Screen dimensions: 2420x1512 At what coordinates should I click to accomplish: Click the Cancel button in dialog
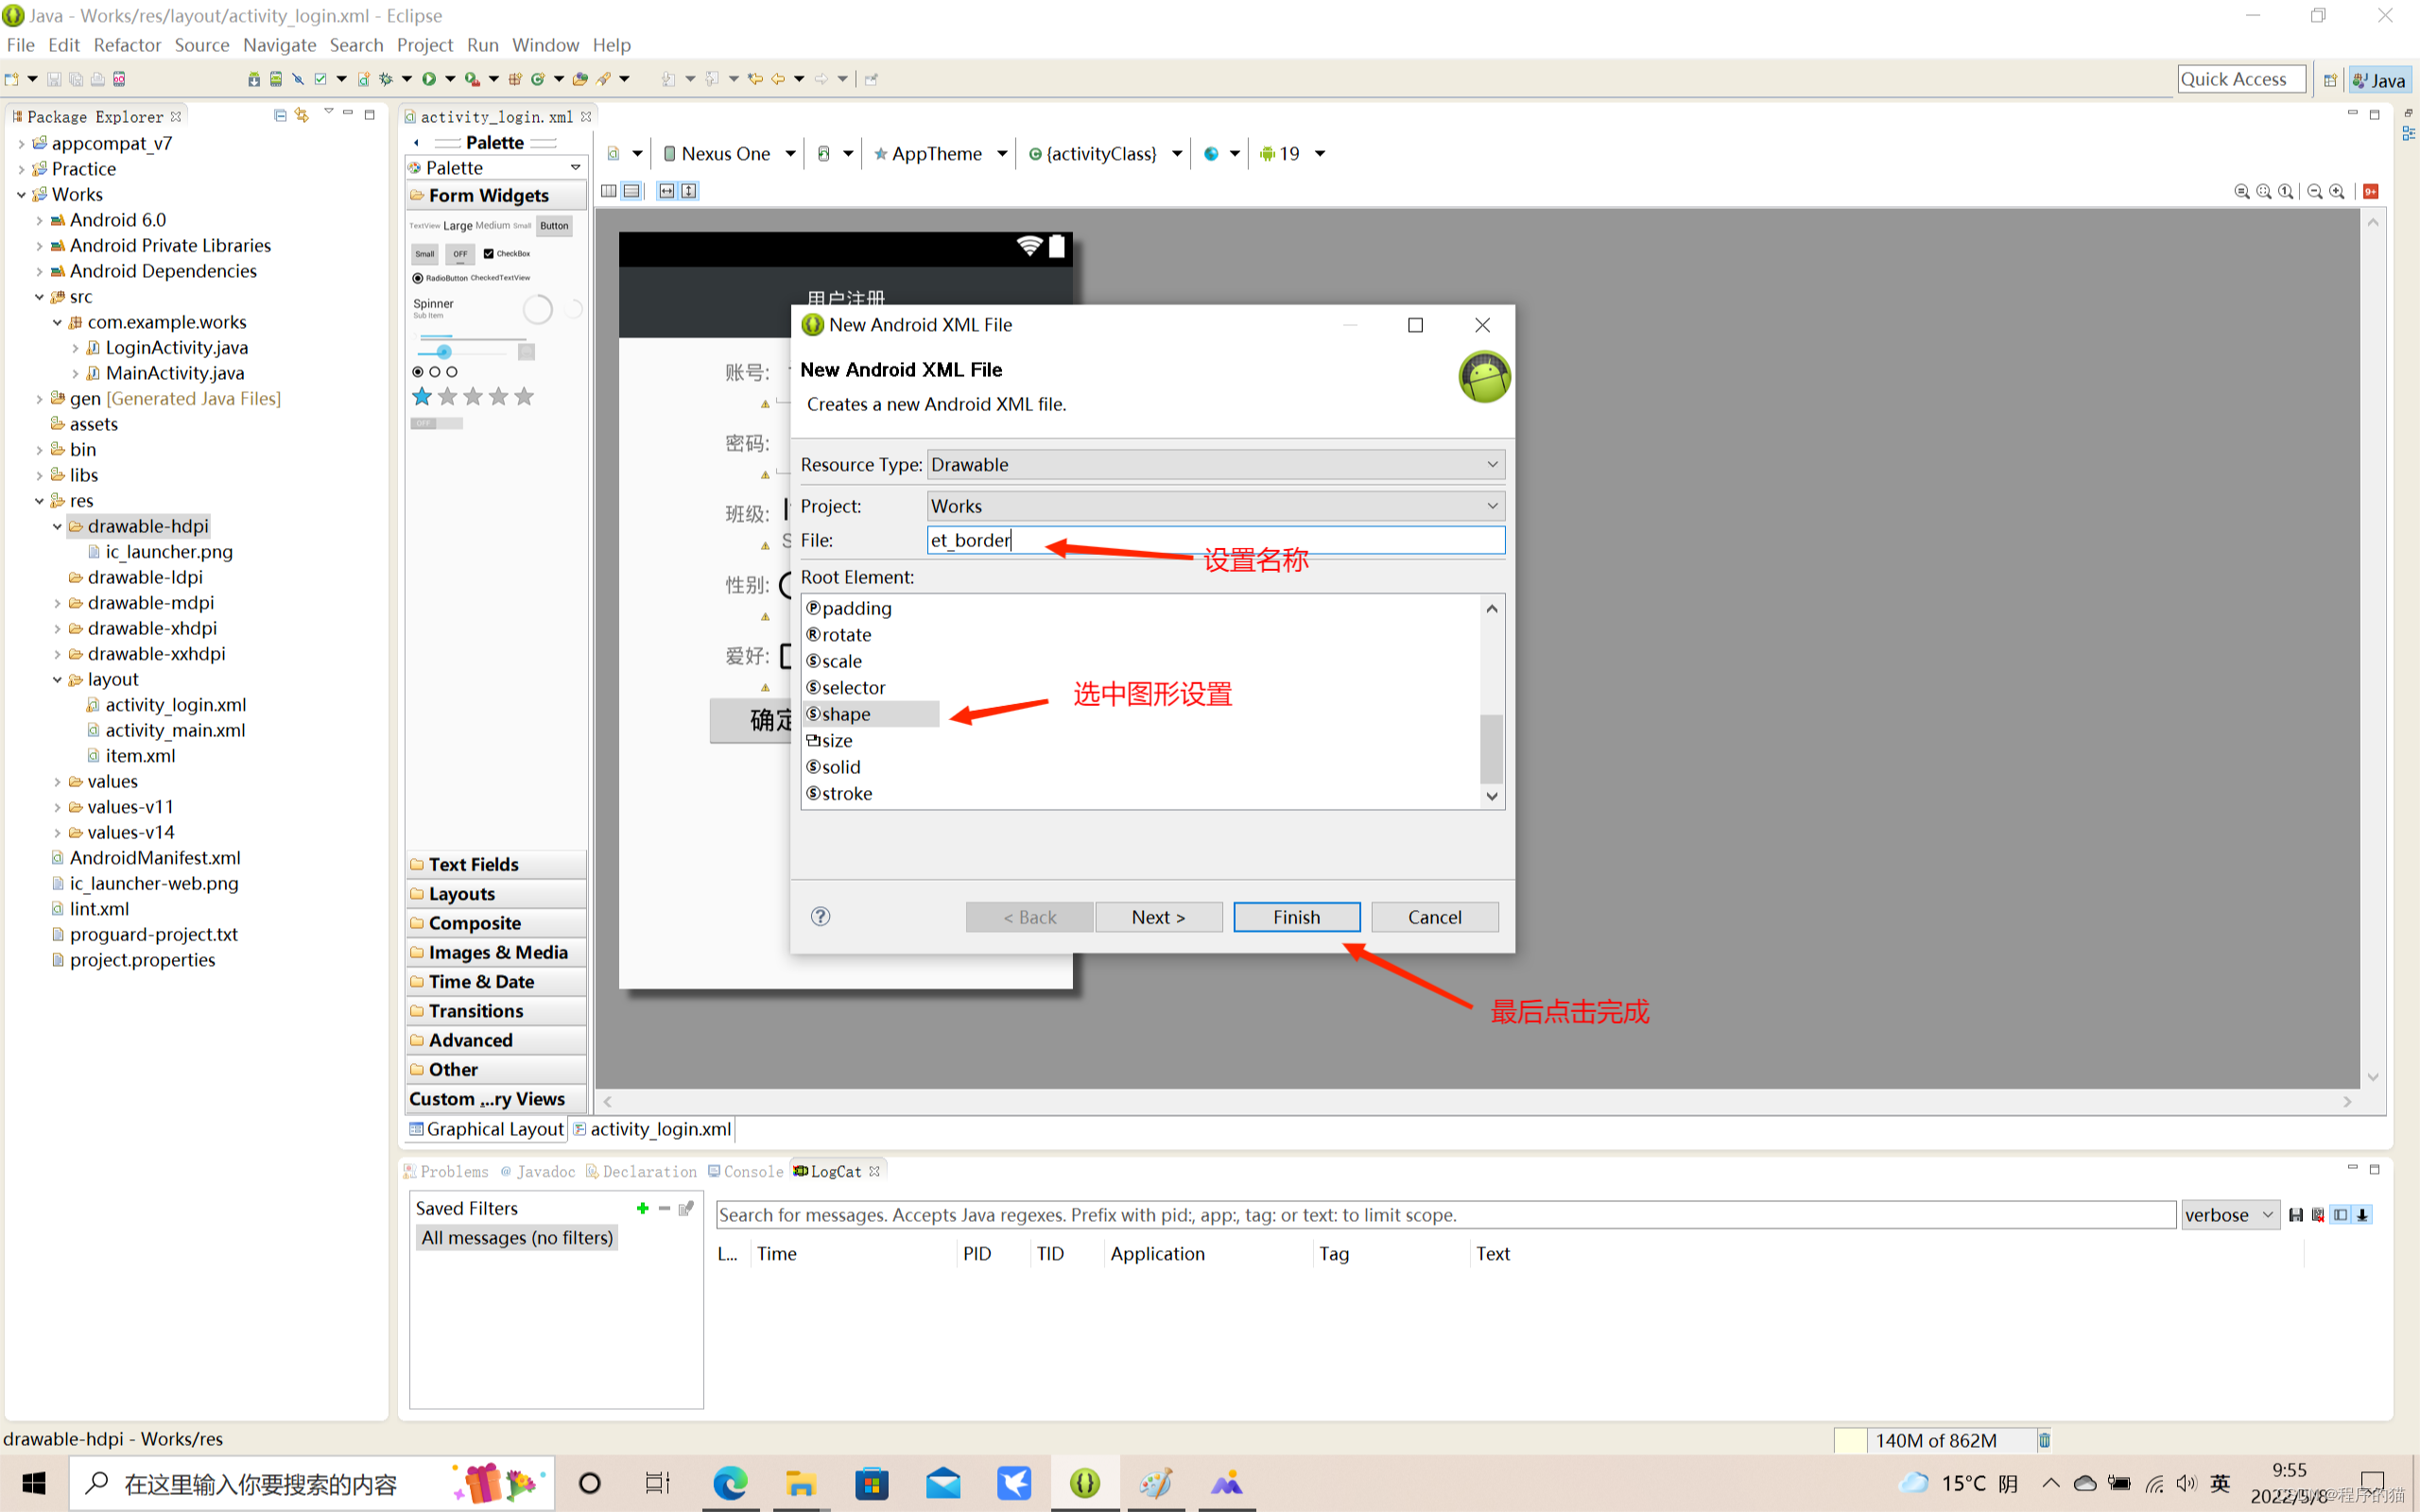pyautogui.click(x=1434, y=917)
